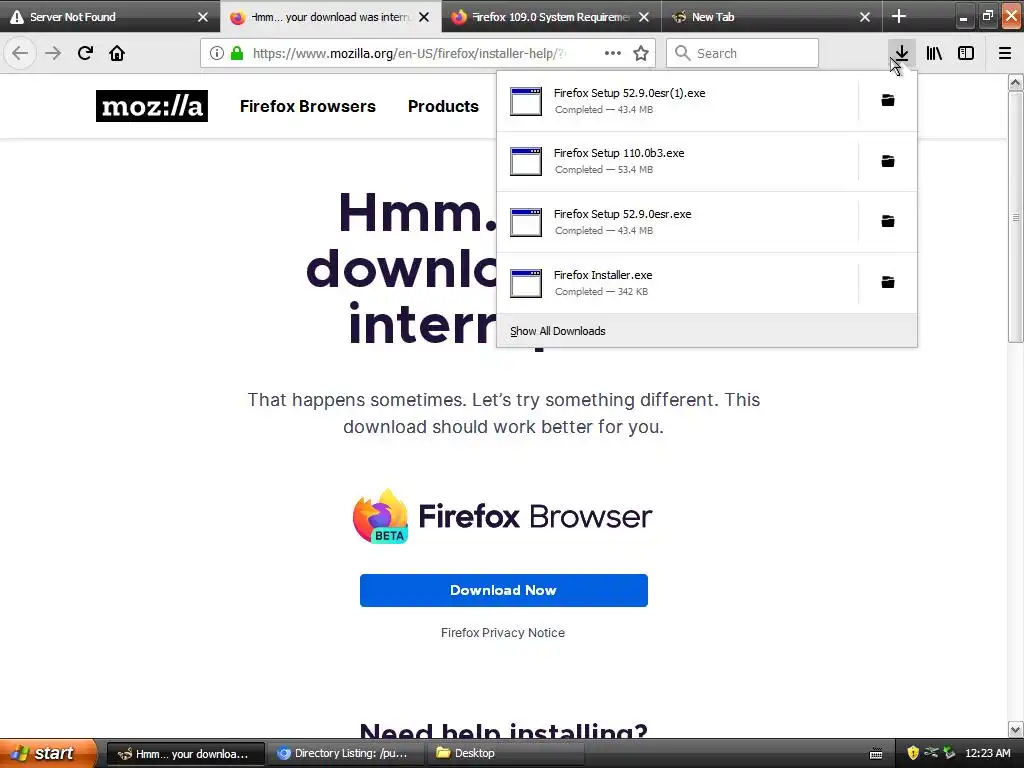Click the forward navigation arrow
Screen dimensions: 1024x768
52,53
